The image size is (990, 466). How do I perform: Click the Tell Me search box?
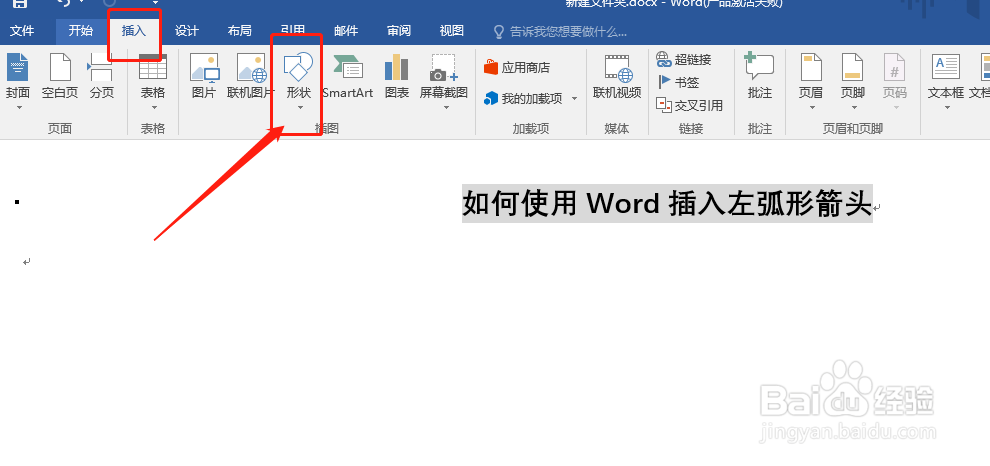point(568,32)
